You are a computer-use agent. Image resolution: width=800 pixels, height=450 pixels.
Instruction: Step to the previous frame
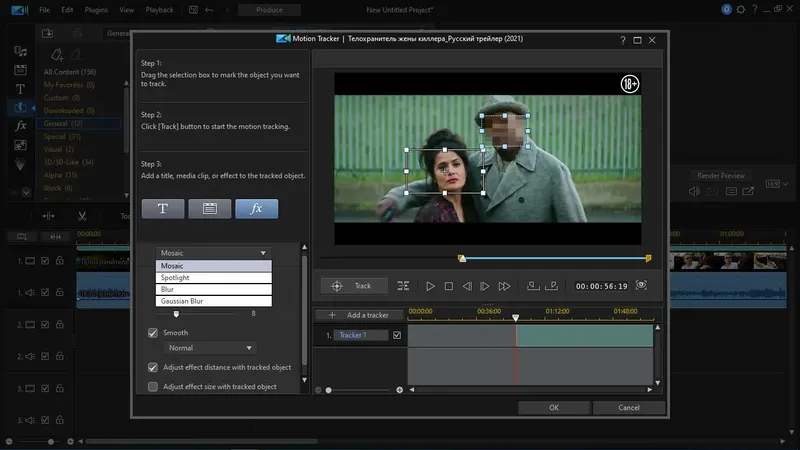pos(468,286)
